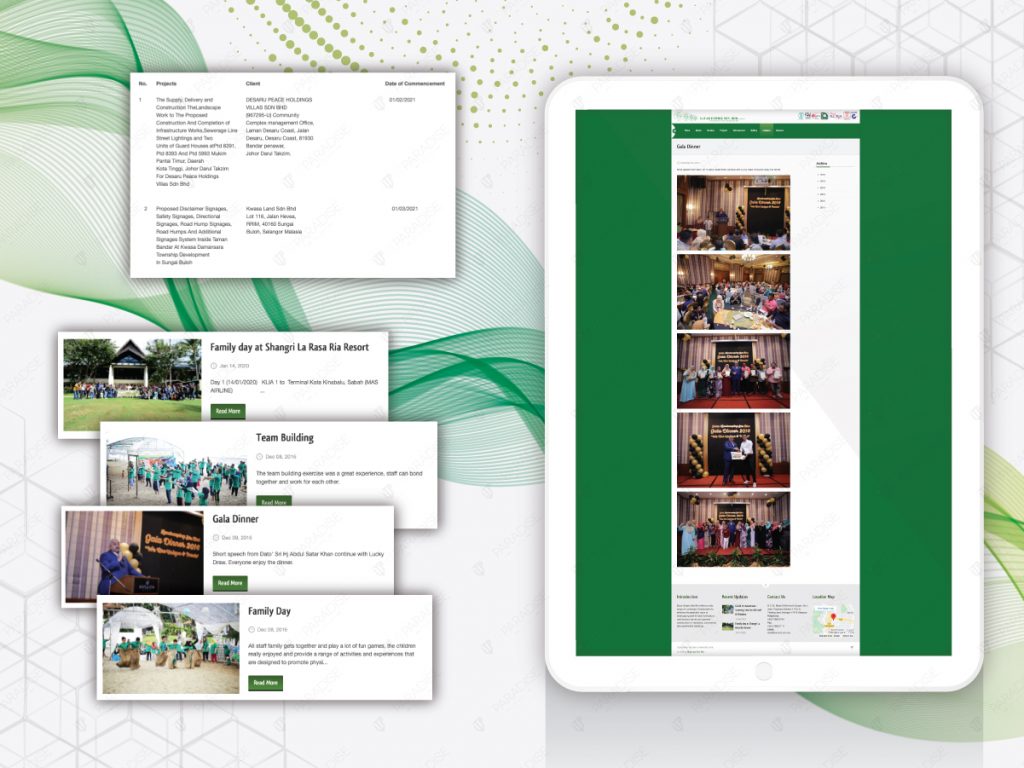Click the partner logos strip in tablet header

(x=828, y=116)
